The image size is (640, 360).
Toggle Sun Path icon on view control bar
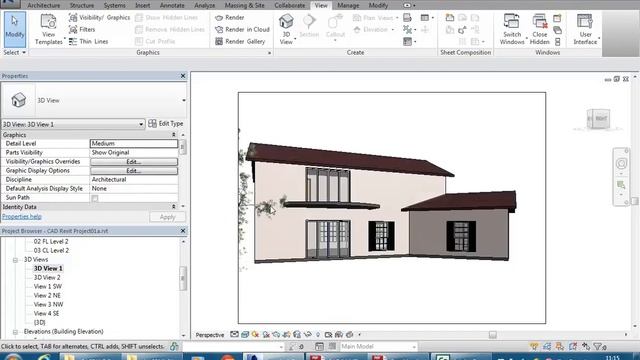[x=256, y=335]
